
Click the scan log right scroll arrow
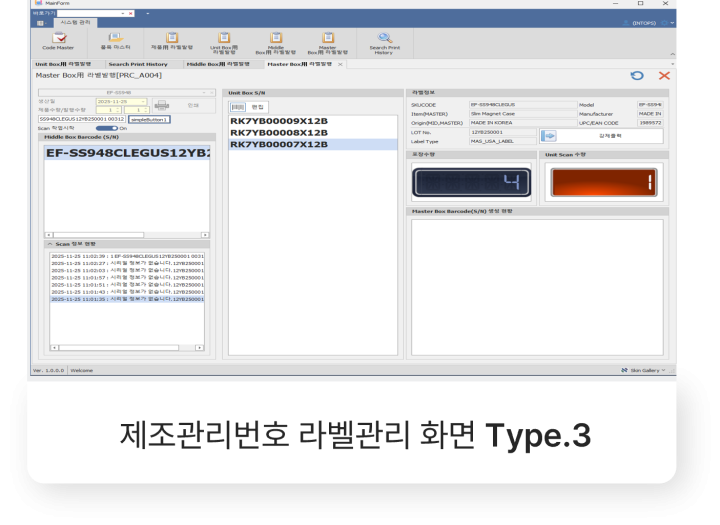pos(199,348)
